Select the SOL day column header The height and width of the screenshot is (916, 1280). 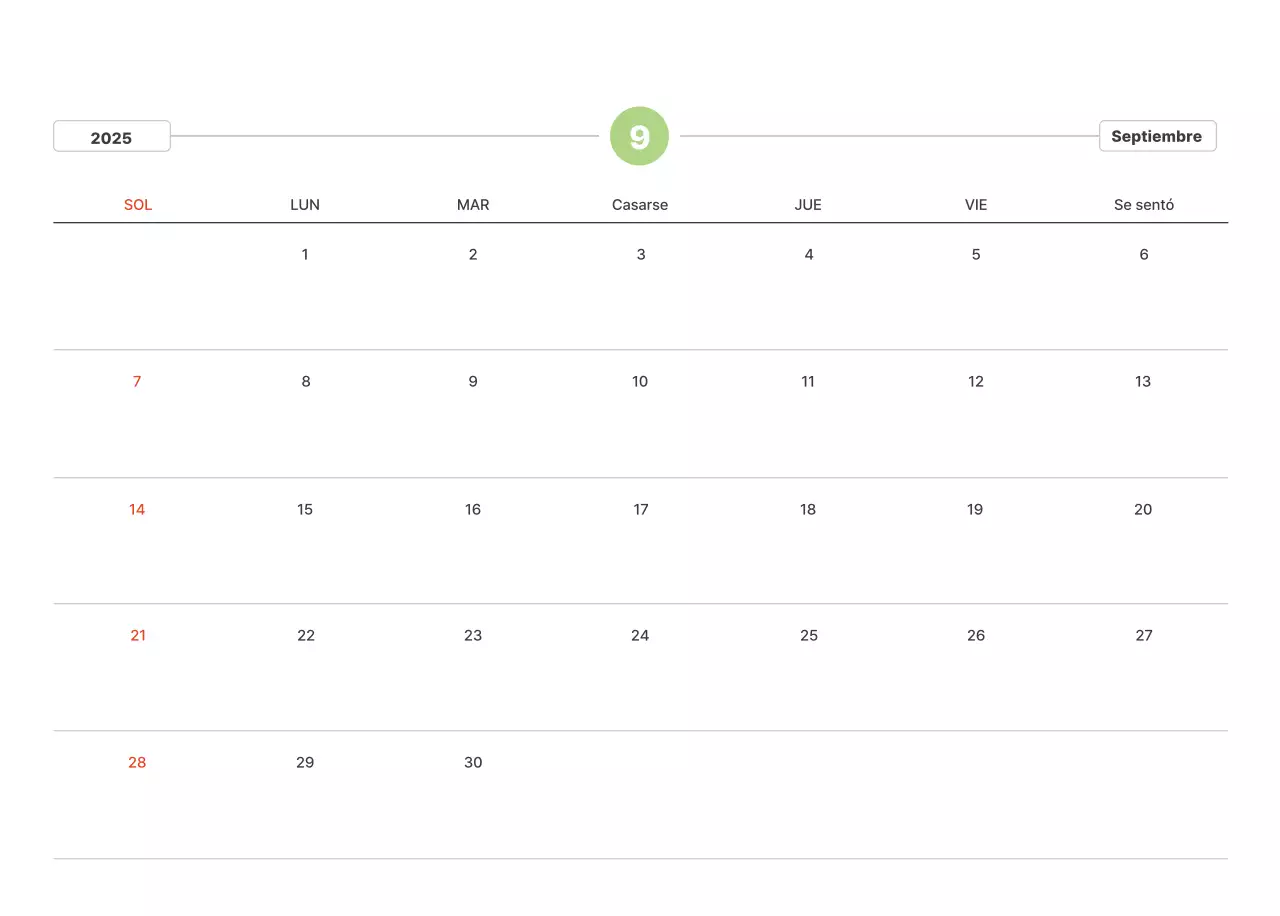[x=138, y=205]
